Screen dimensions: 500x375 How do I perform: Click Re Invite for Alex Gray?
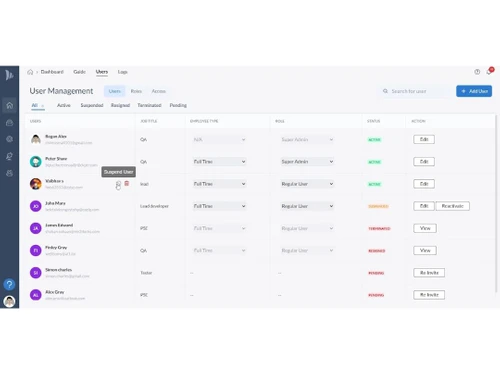[x=429, y=295]
